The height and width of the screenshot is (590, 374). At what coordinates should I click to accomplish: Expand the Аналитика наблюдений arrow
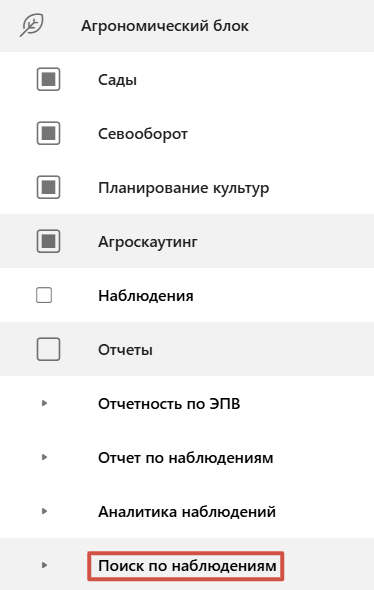click(44, 511)
